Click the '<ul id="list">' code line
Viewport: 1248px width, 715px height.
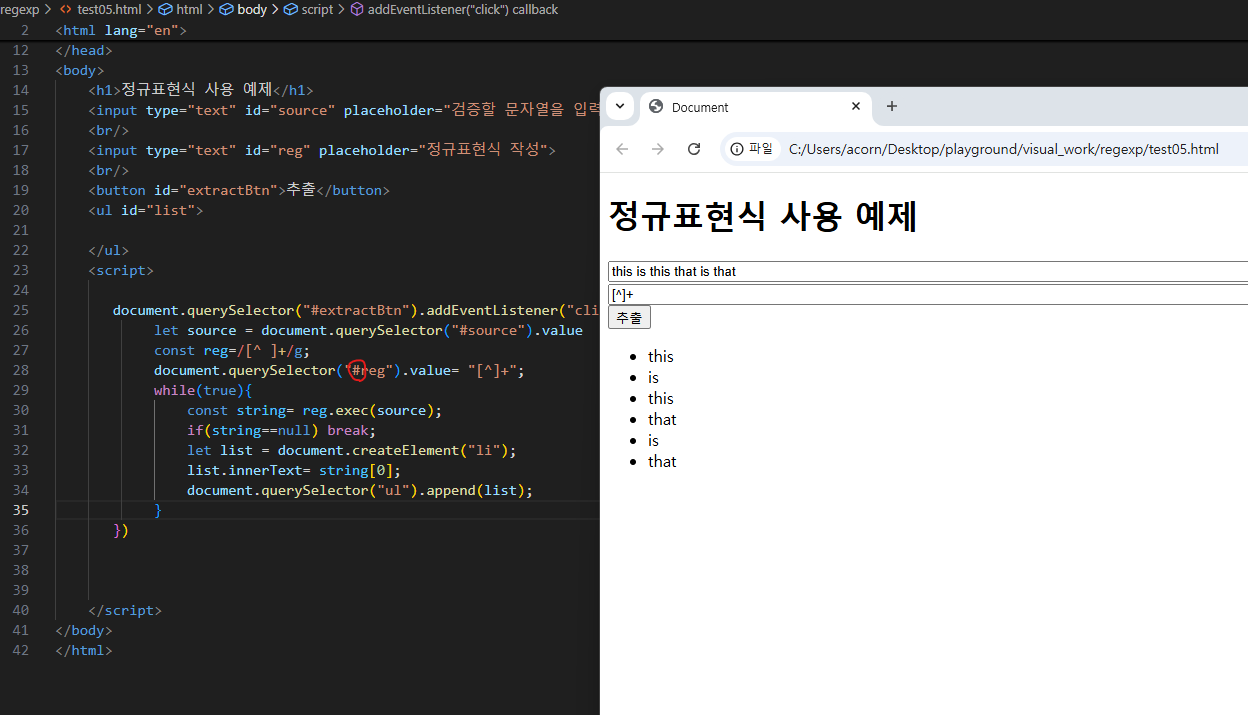[x=146, y=210]
